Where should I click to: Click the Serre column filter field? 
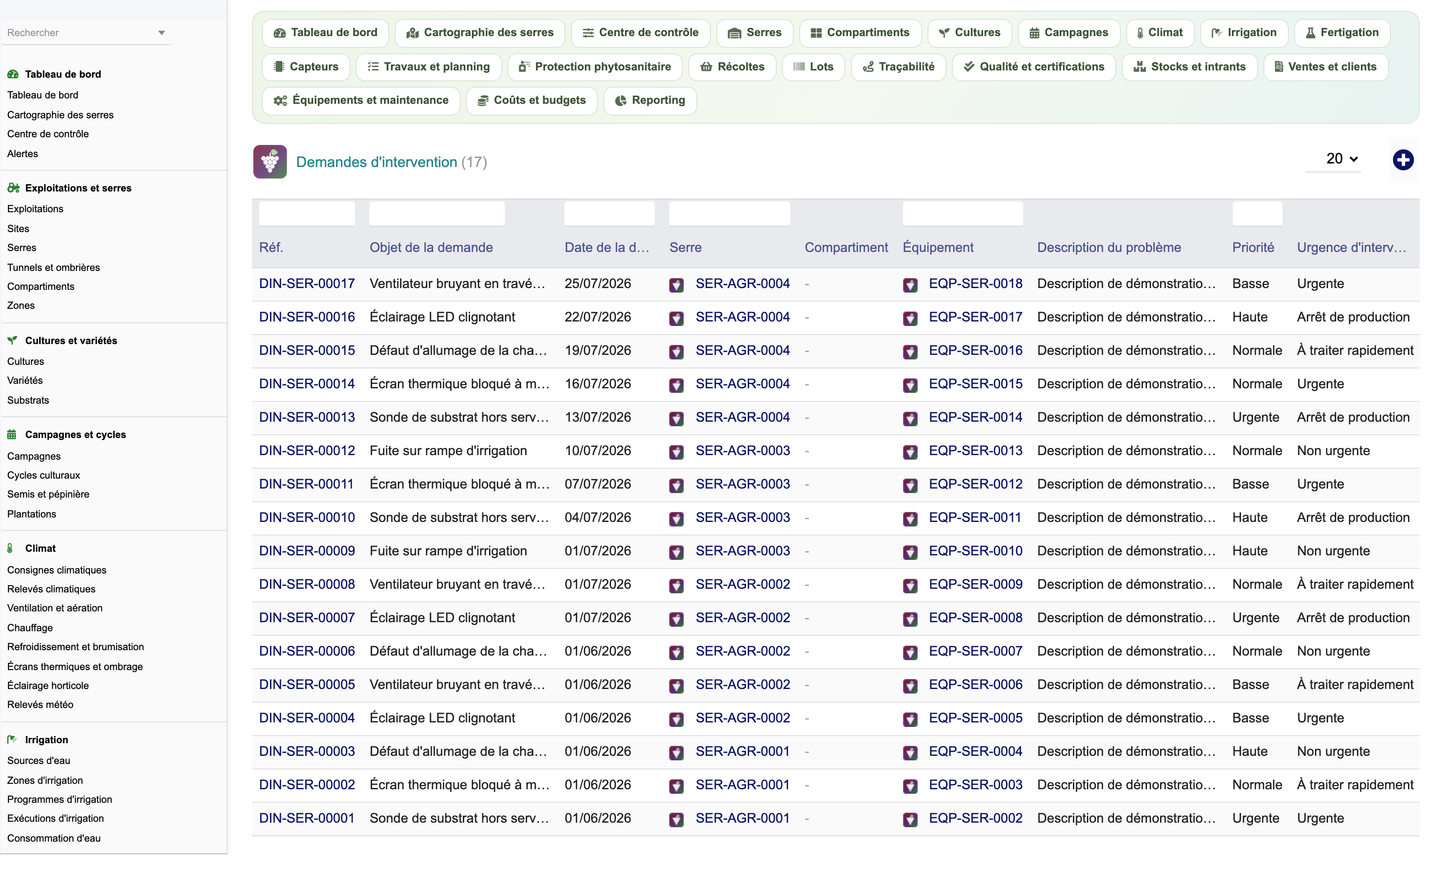[730, 213]
